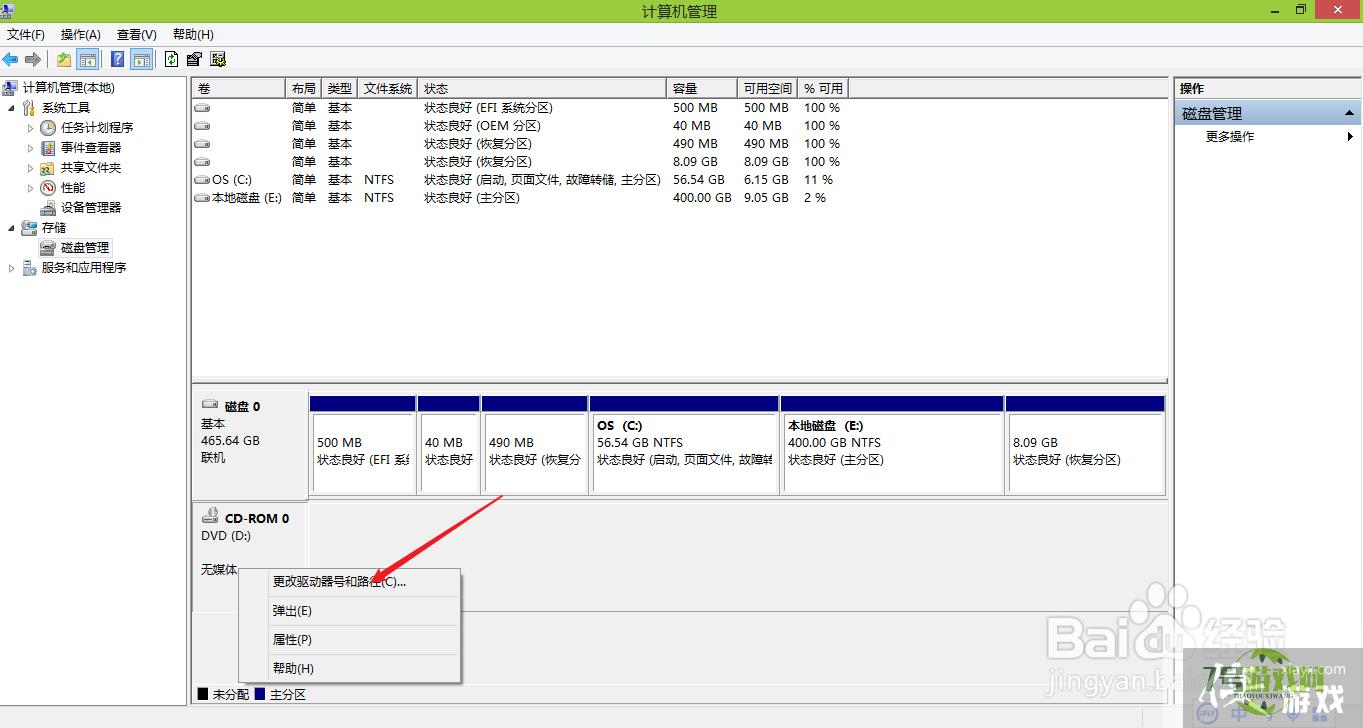Choose 弹出(E) from context menu

350,611
